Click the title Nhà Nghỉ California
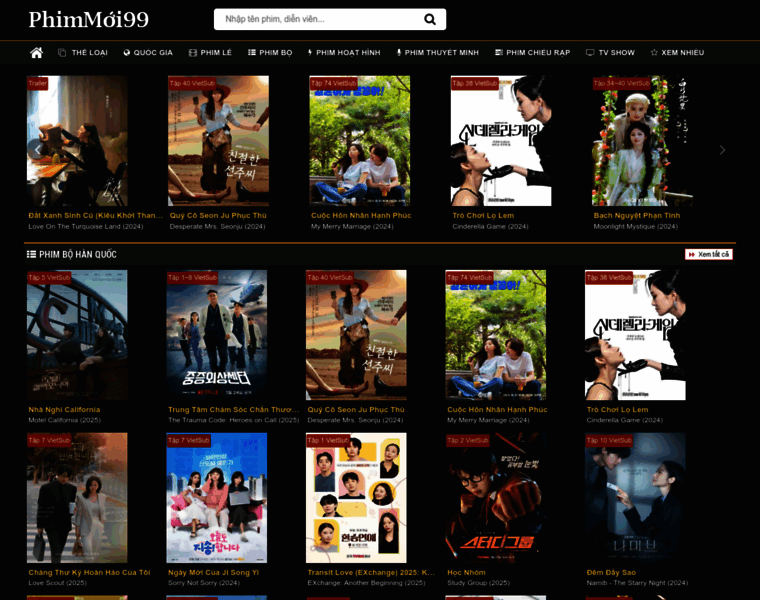Screen dimensions: 760x600 pyautogui.click(x=64, y=410)
